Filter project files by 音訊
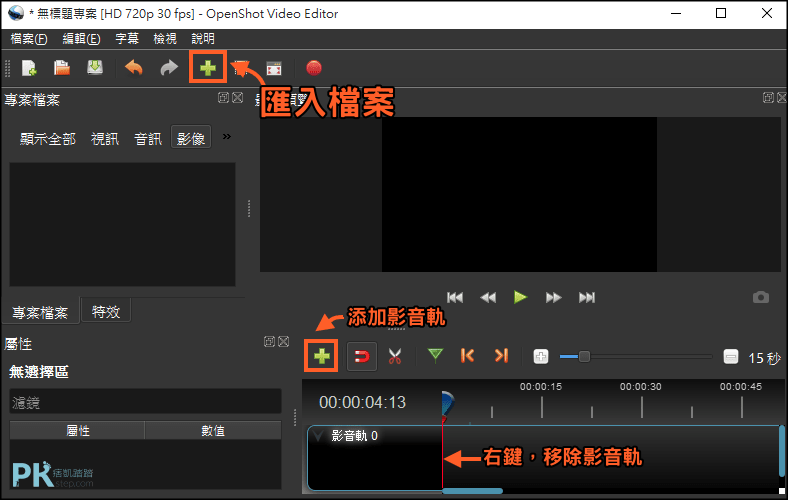 (148, 139)
